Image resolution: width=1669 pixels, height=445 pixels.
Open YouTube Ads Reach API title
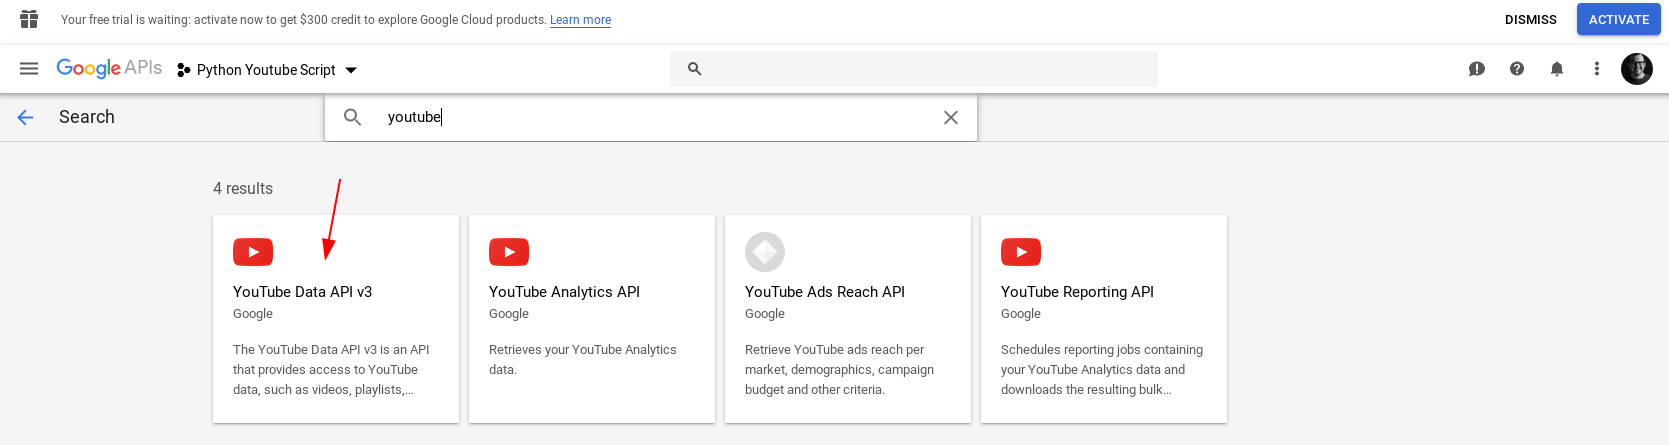click(x=825, y=292)
